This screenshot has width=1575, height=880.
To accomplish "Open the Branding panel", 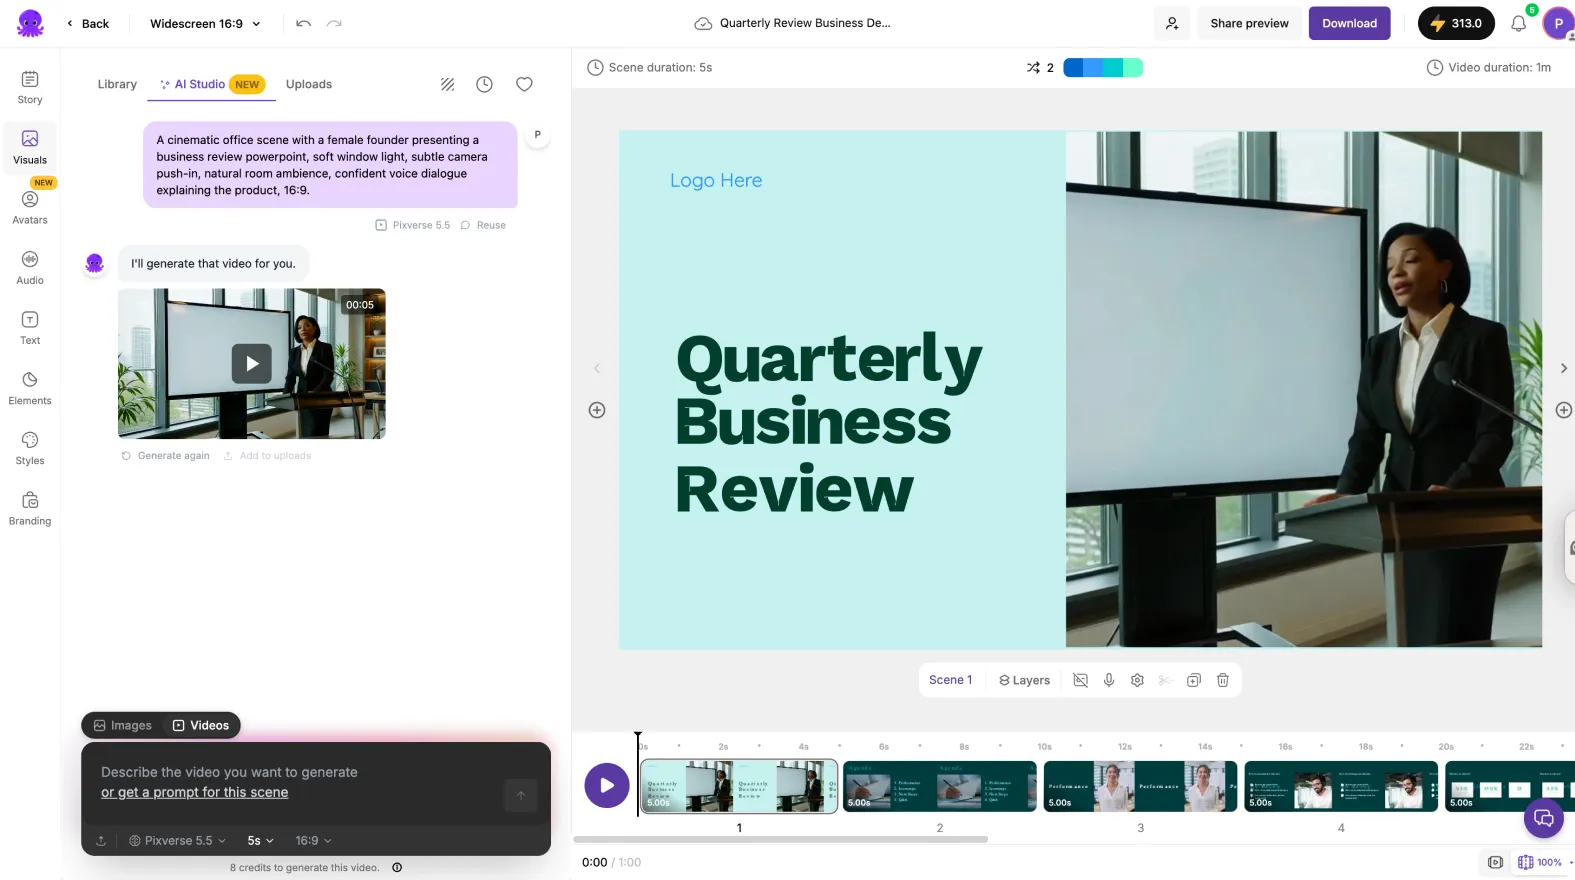I will click(30, 508).
